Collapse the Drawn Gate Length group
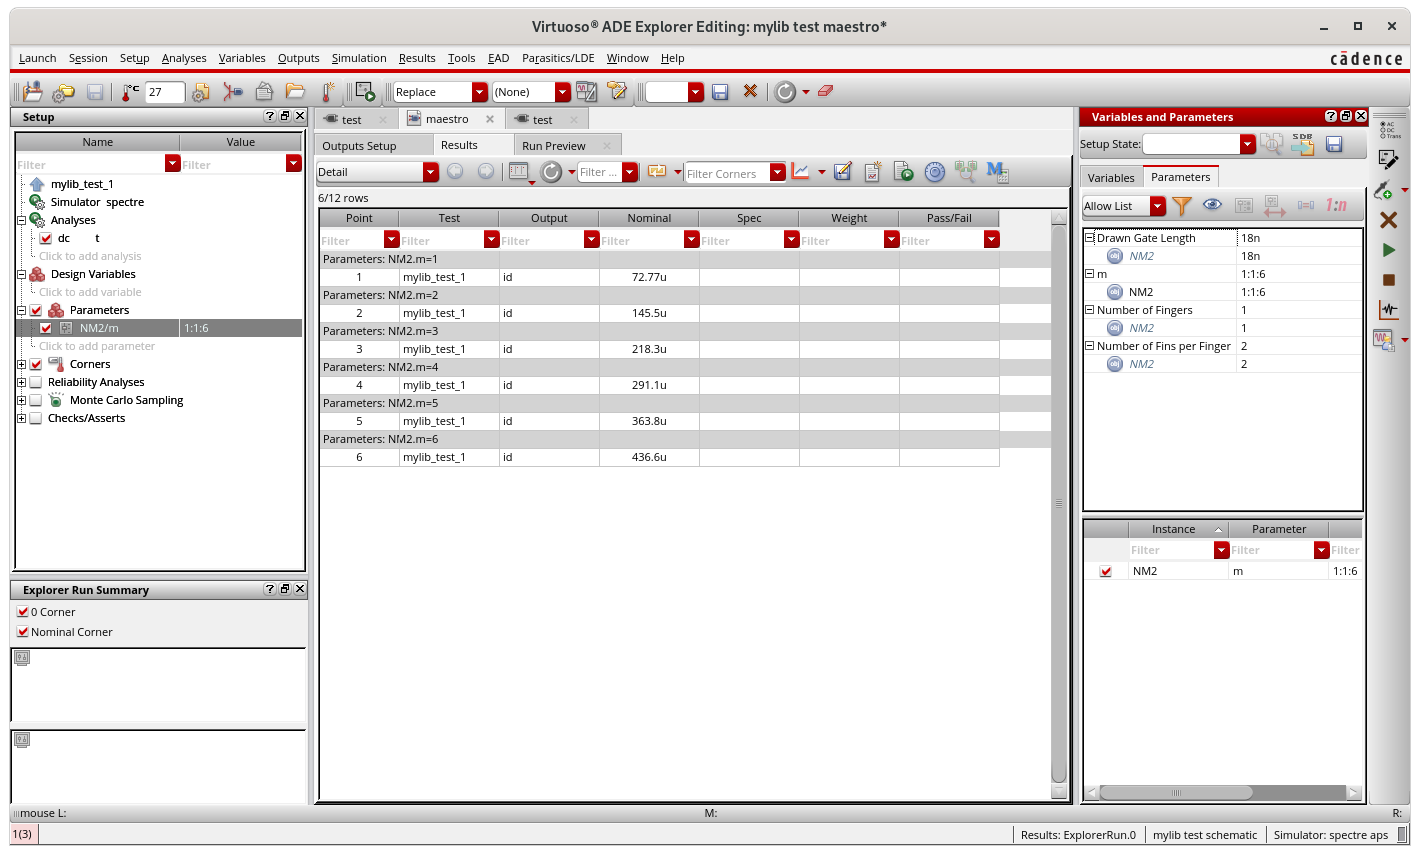 pyautogui.click(x=1090, y=238)
